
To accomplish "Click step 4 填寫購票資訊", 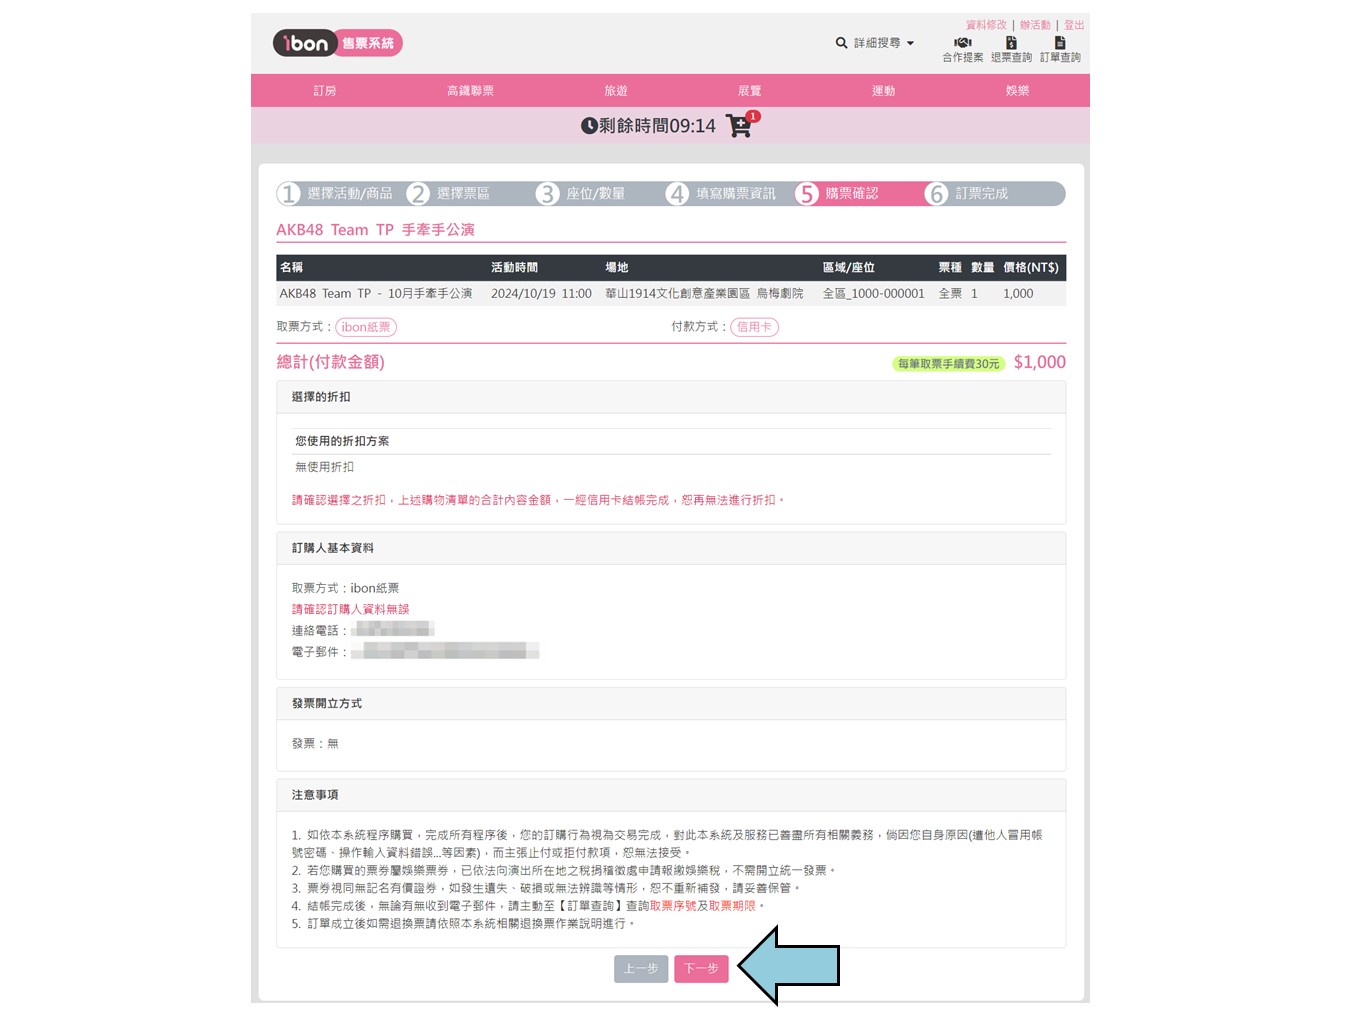I will pos(724,194).
